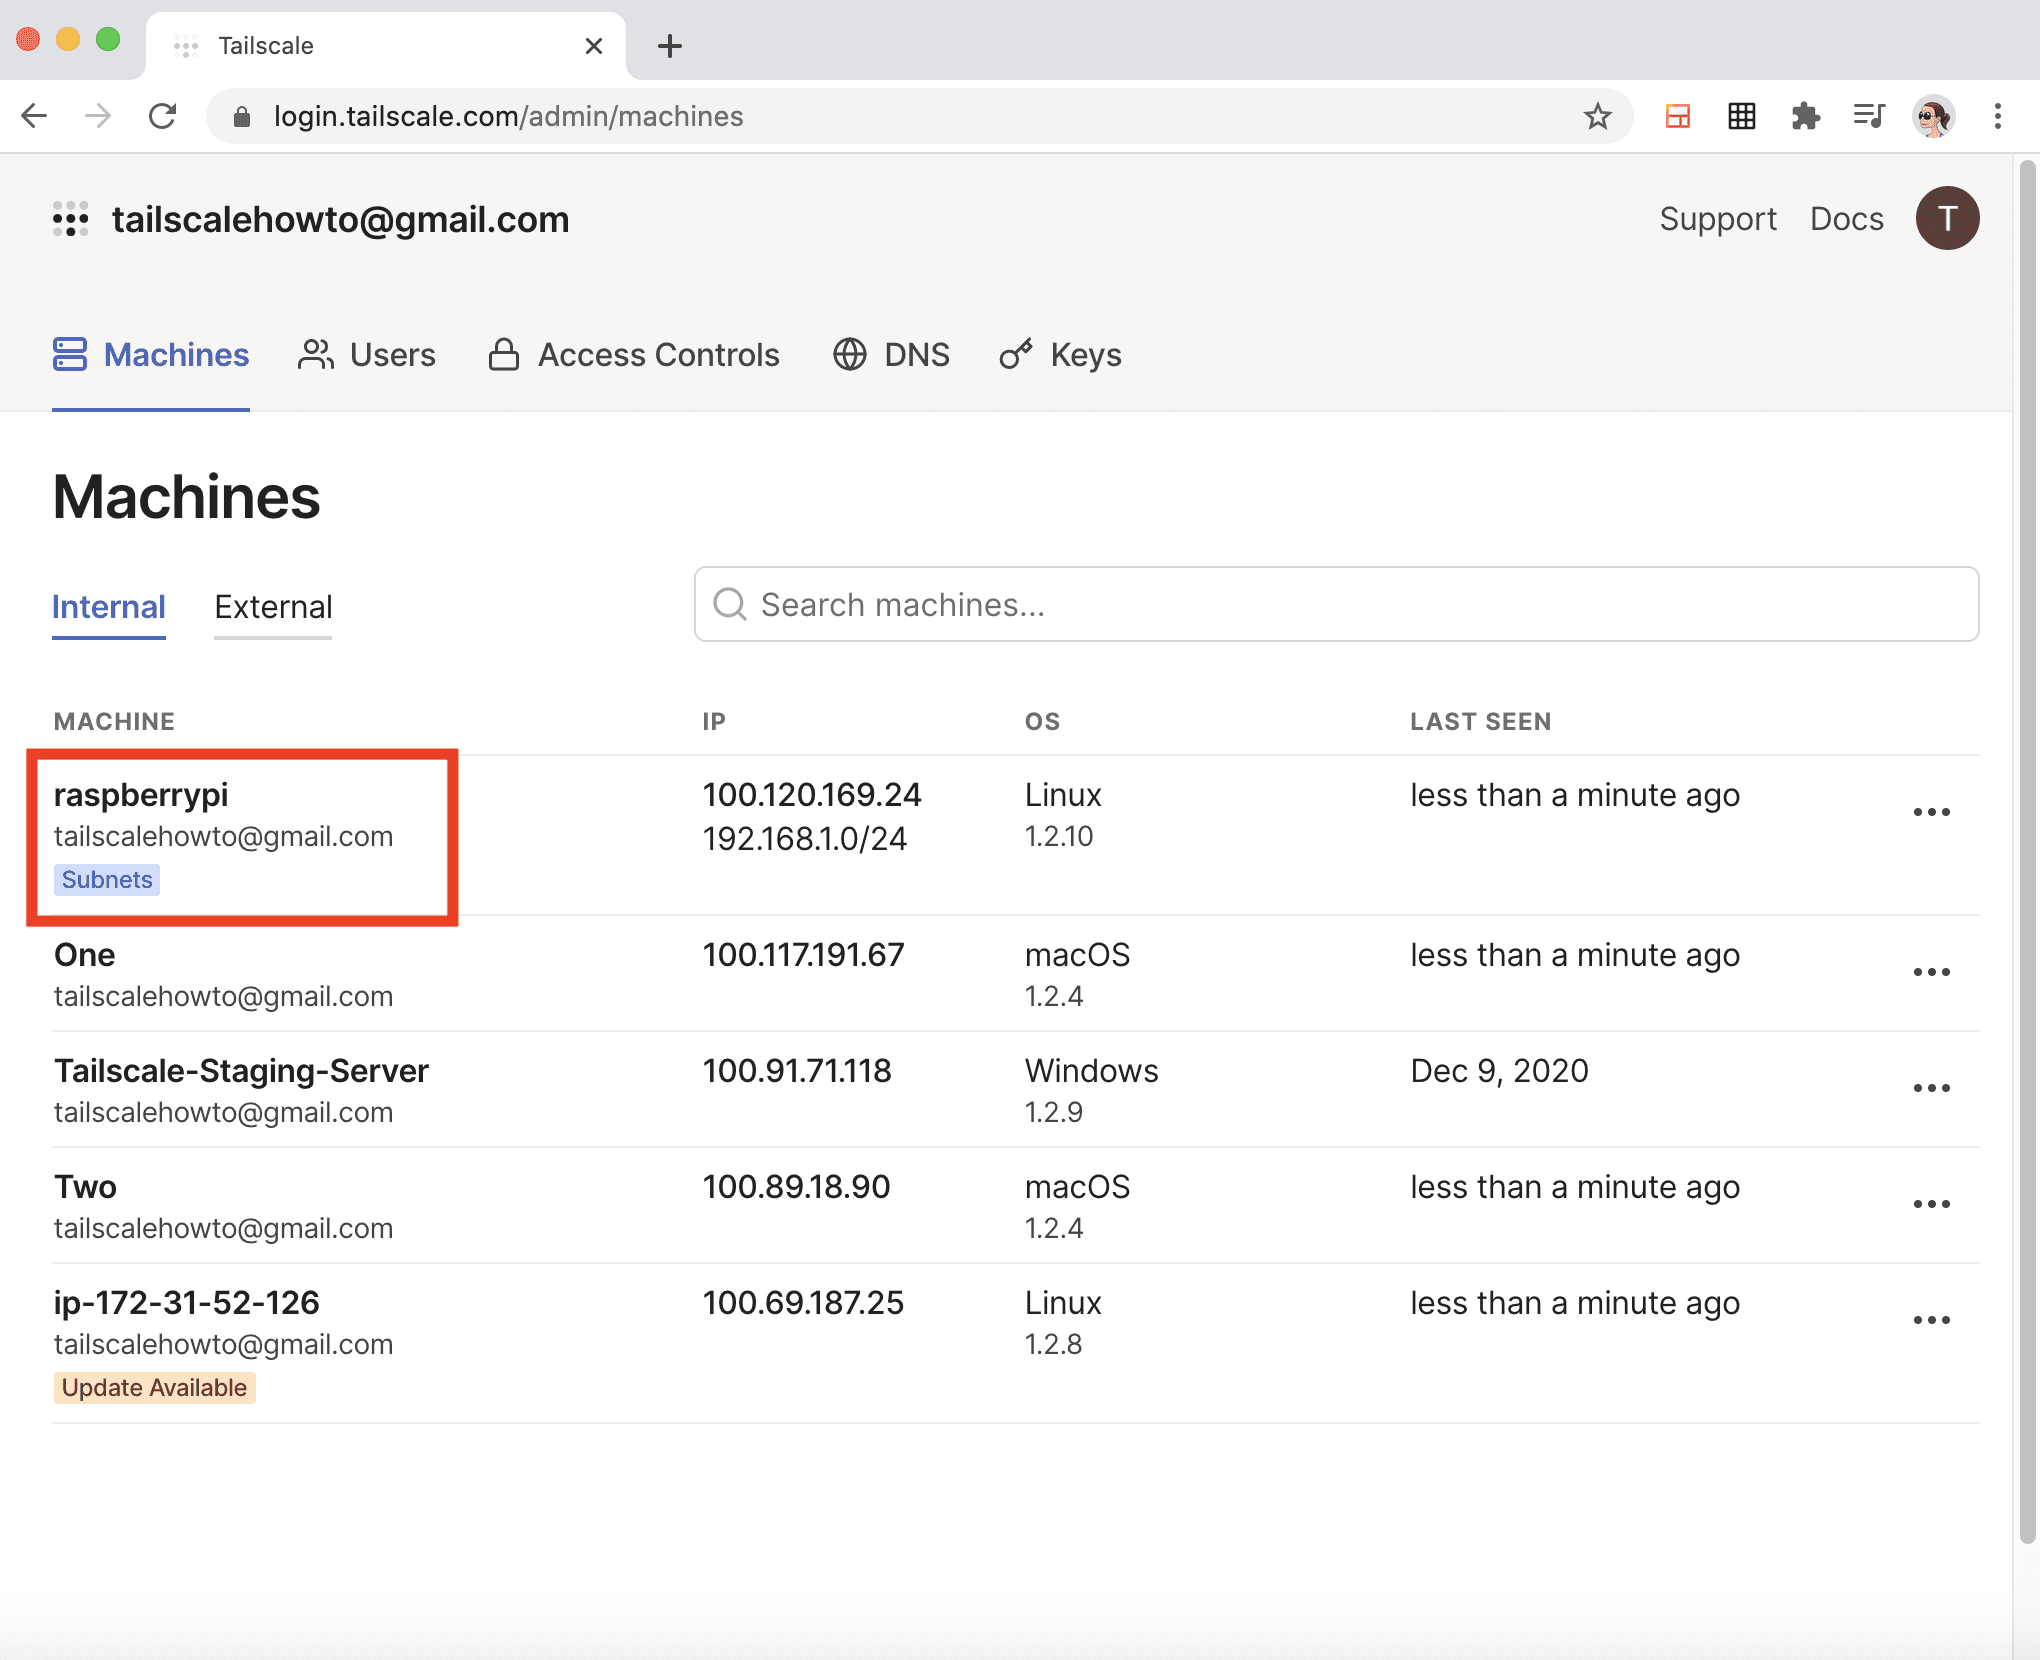
Task: Open the Extensions puzzle piece menu
Action: click(x=1805, y=116)
